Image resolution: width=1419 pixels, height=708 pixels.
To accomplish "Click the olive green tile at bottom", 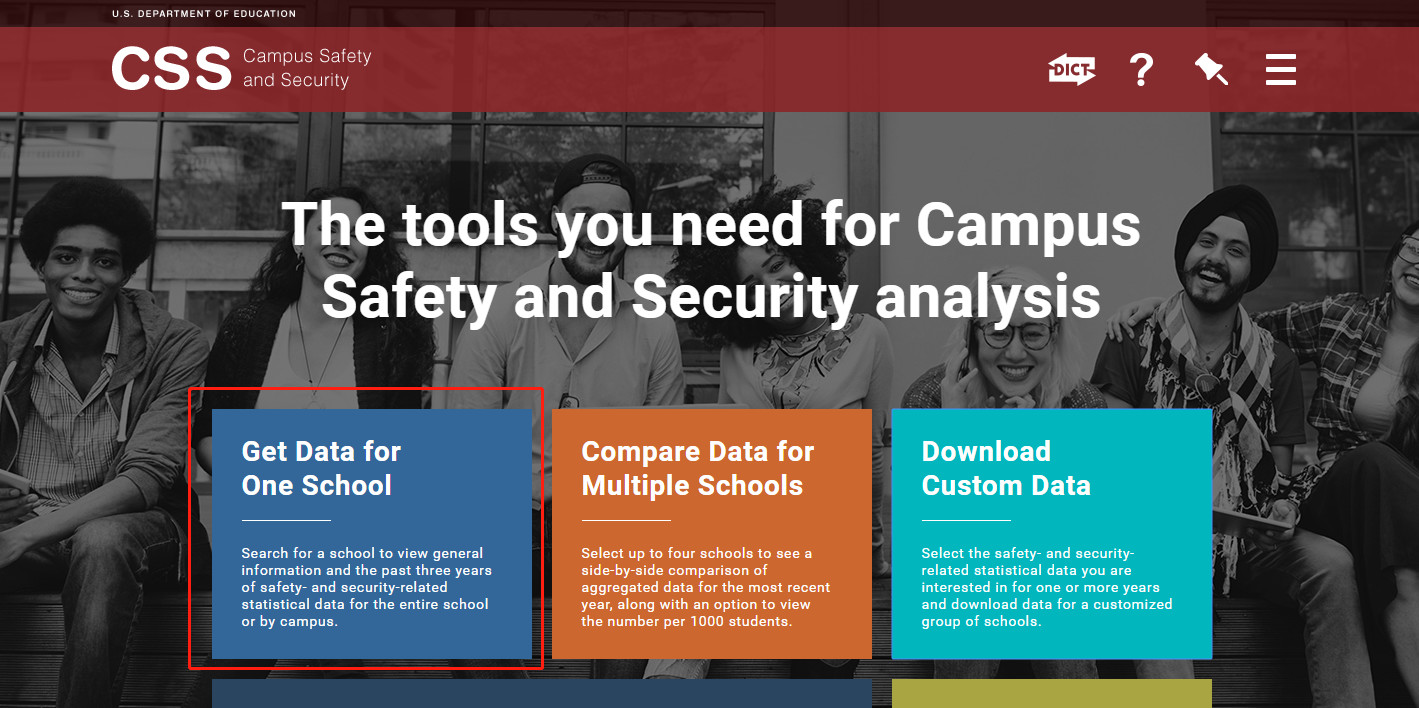I will point(1051,694).
